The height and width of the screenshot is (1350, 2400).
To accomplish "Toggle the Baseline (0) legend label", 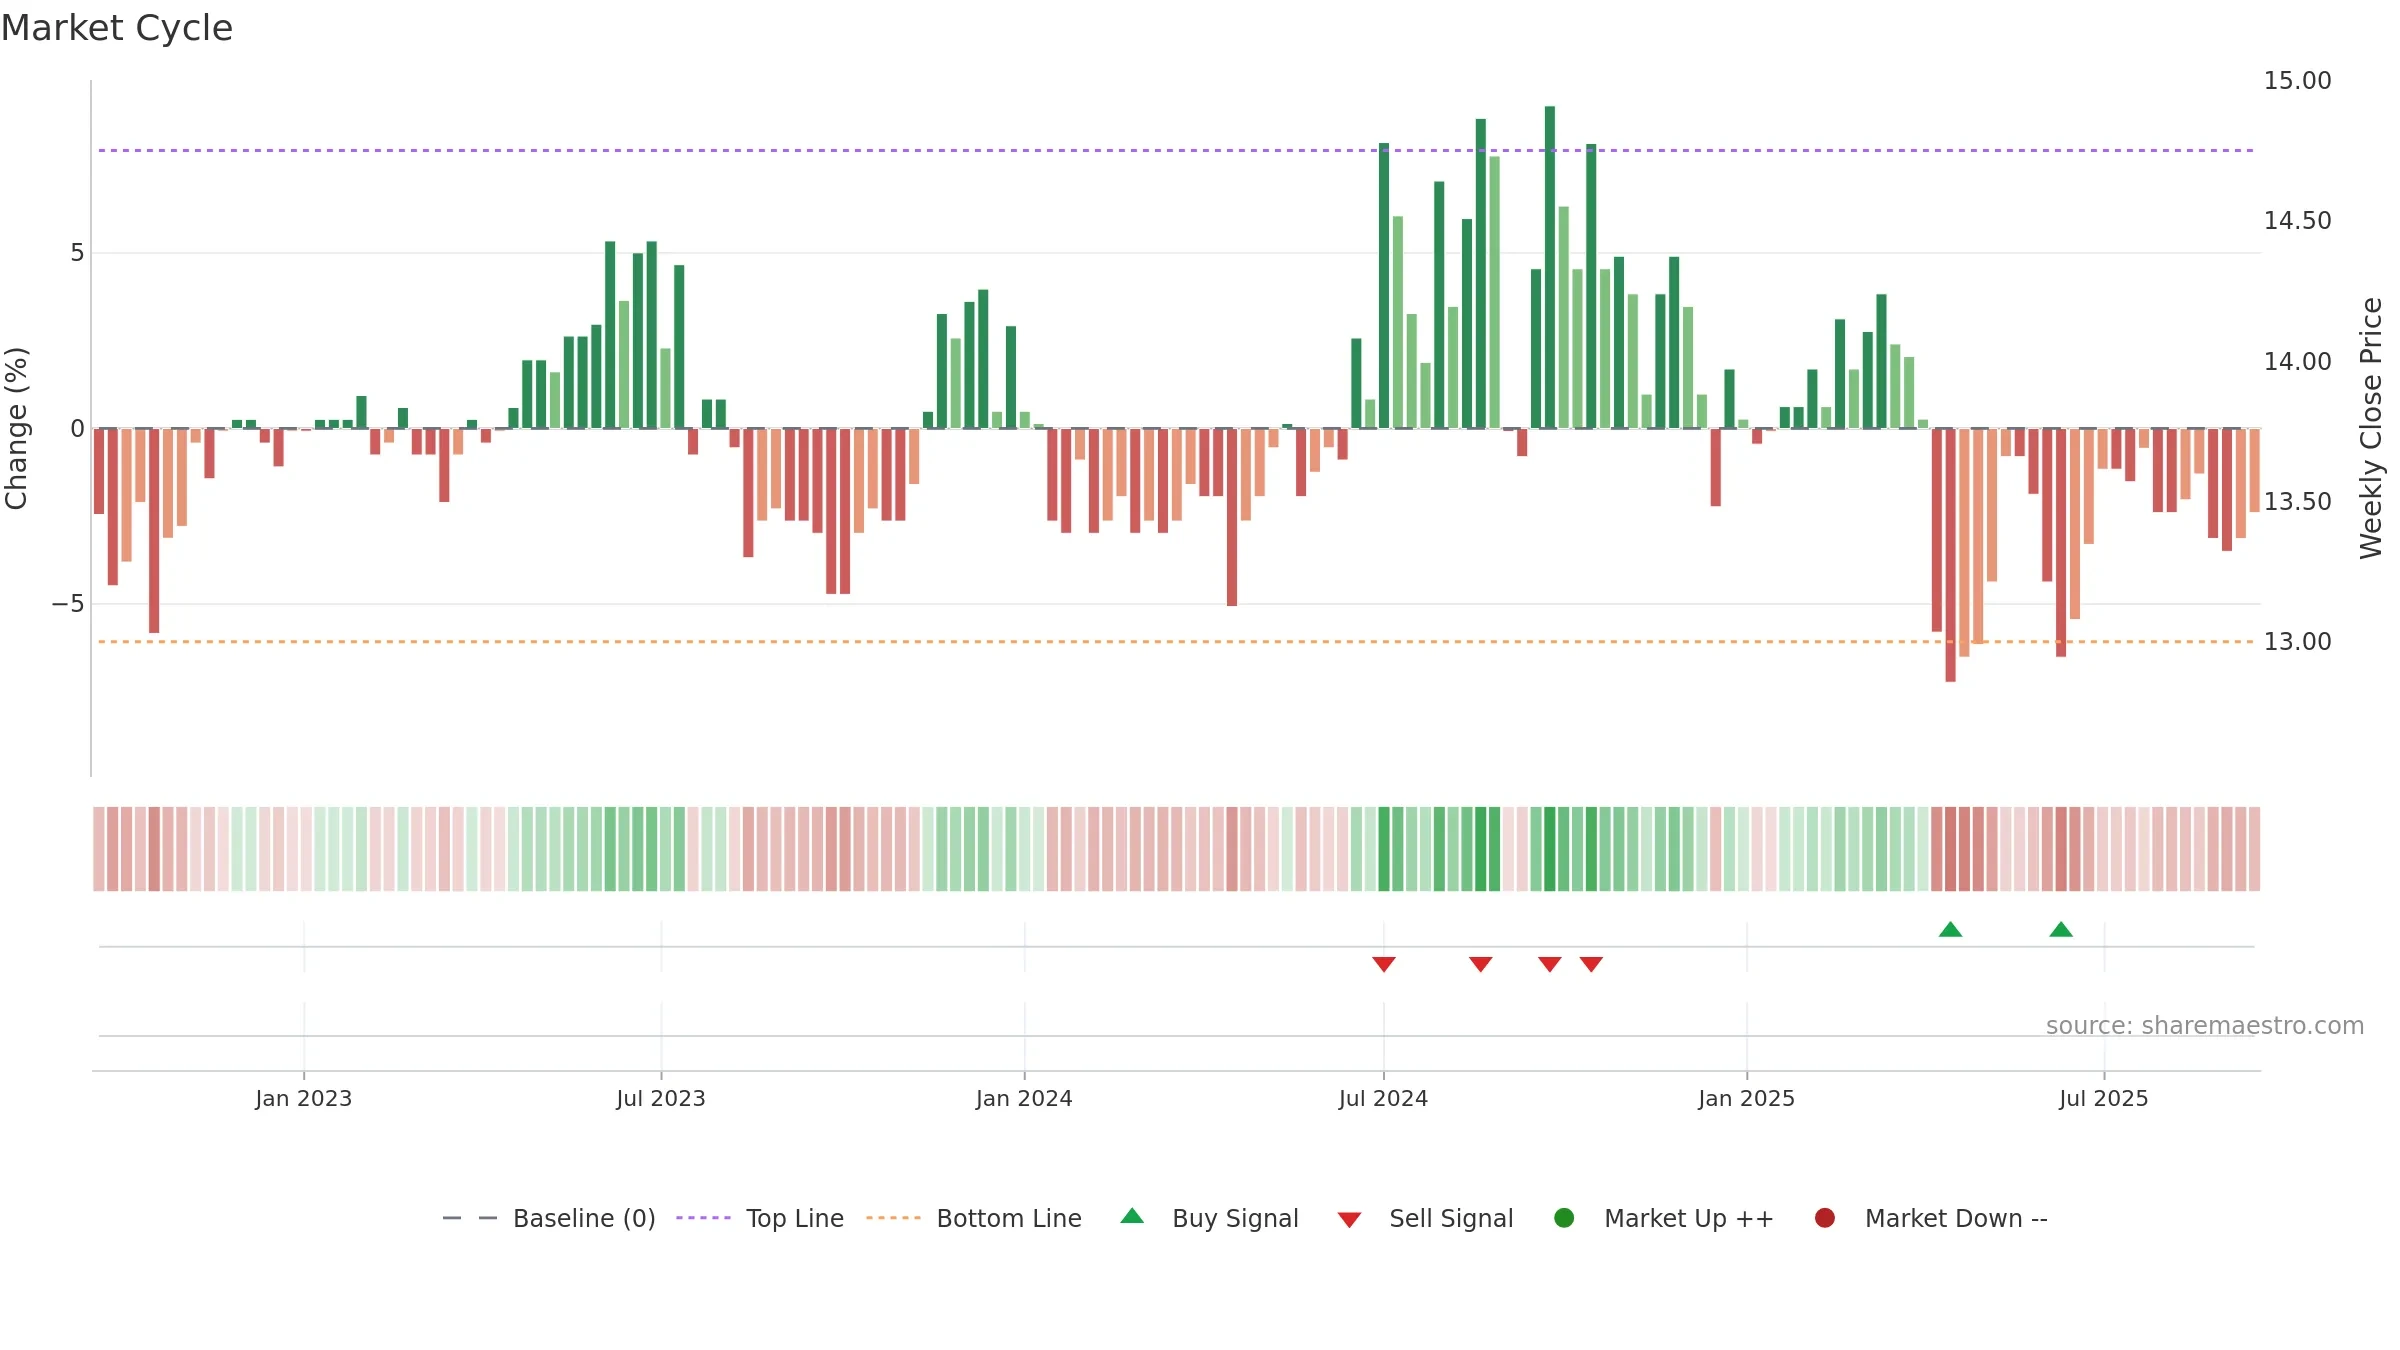I will (584, 1219).
